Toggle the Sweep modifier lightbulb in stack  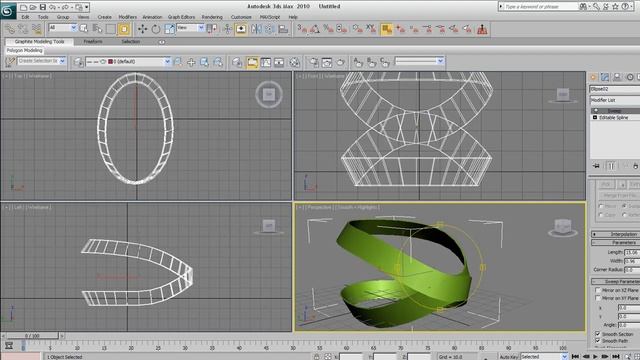pos(596,111)
